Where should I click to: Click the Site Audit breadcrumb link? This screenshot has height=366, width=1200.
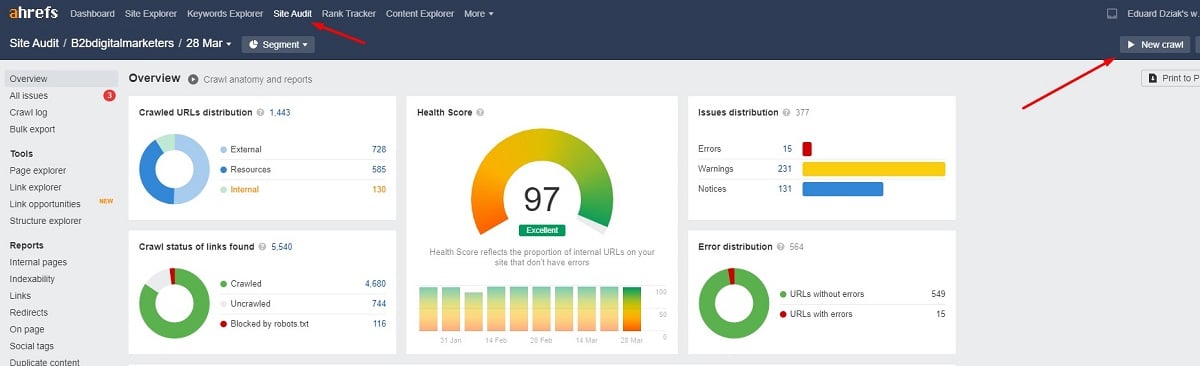pos(35,44)
